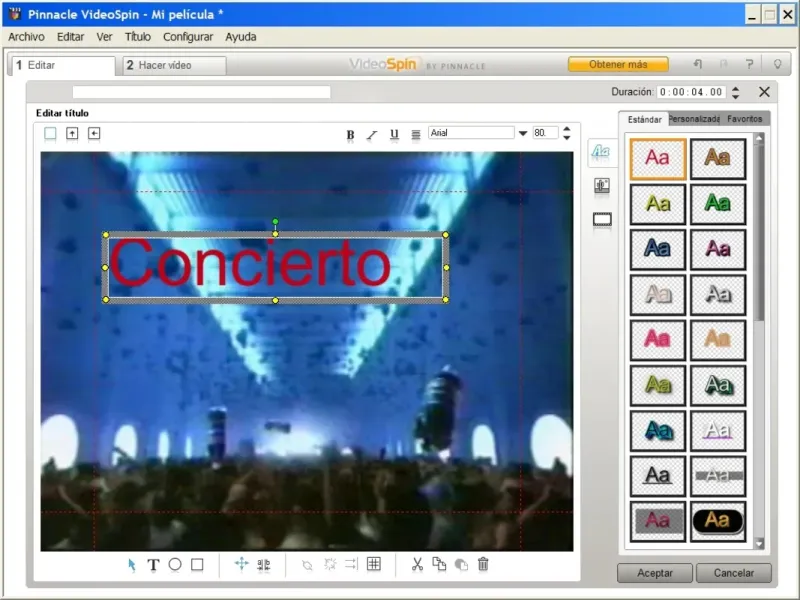The image size is (800, 600).
Task: Pick the rectangle shape tool
Action: pyautogui.click(x=197, y=565)
